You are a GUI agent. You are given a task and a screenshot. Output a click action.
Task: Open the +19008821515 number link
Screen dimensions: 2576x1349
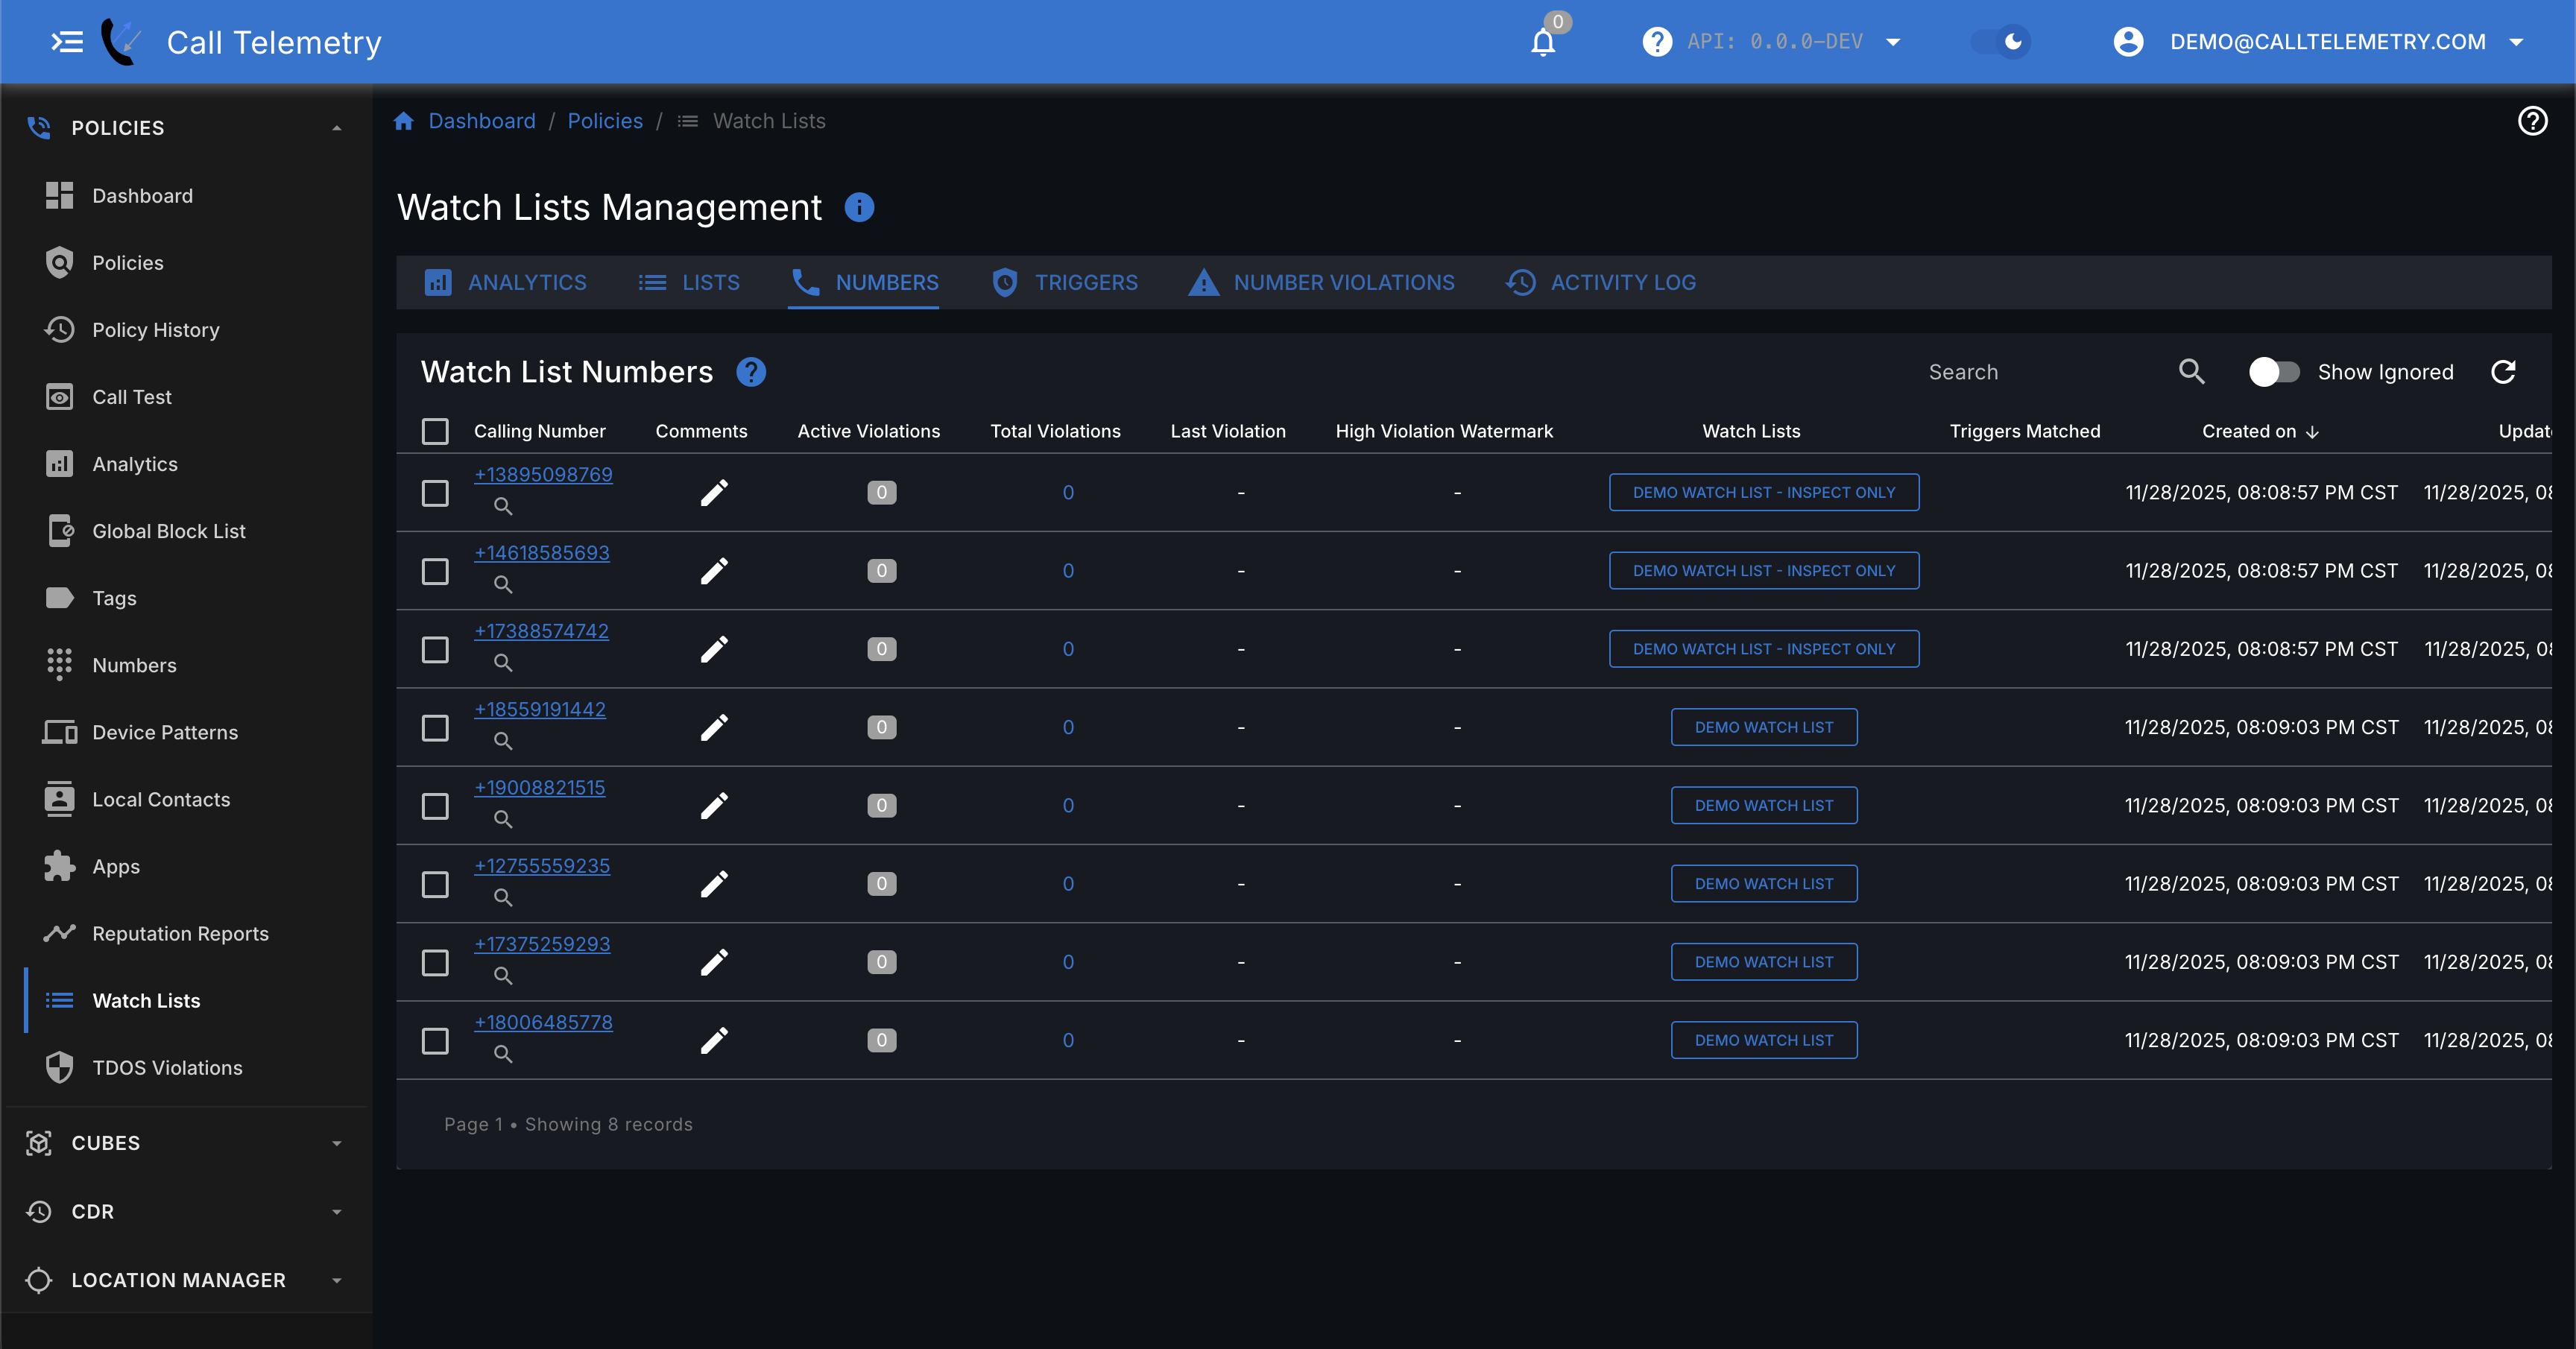pos(539,787)
